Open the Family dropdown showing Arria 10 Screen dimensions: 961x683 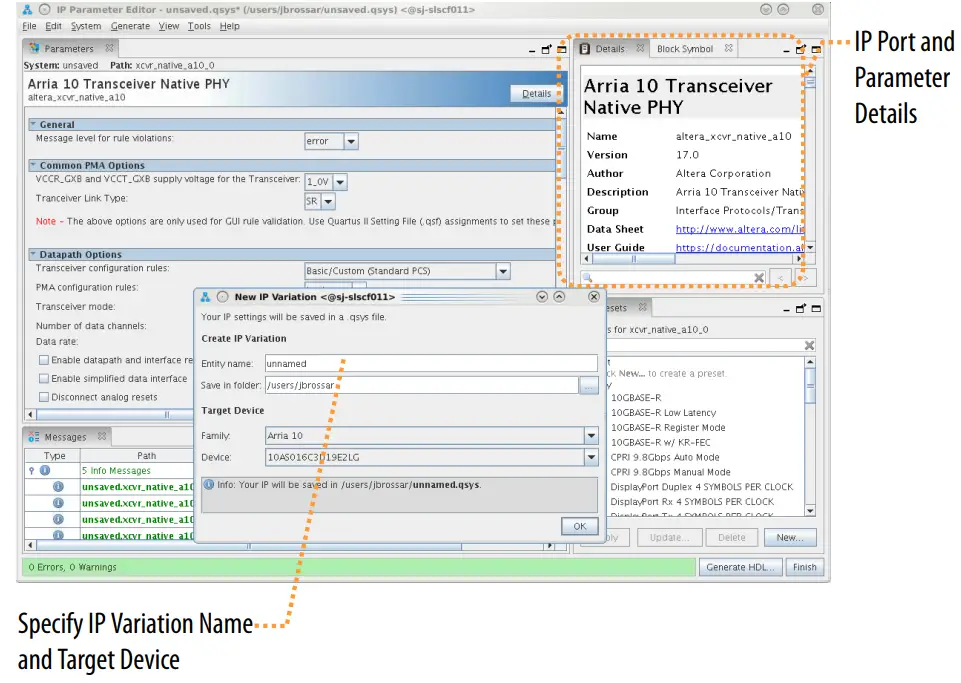tap(590, 435)
